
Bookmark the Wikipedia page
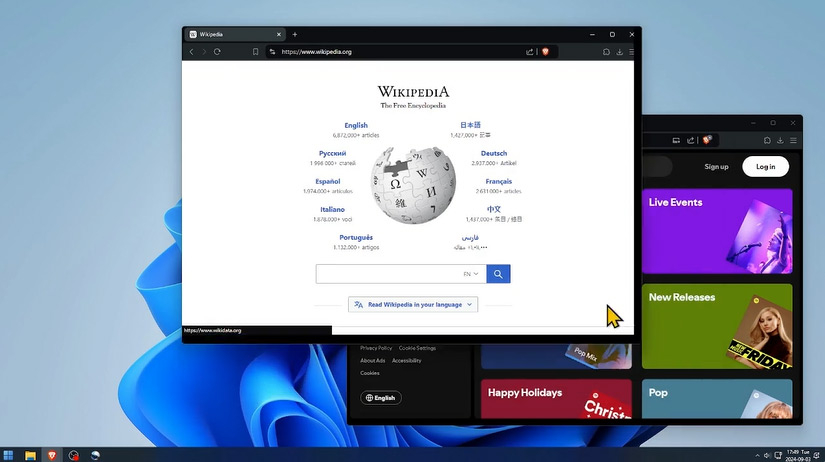pos(255,52)
